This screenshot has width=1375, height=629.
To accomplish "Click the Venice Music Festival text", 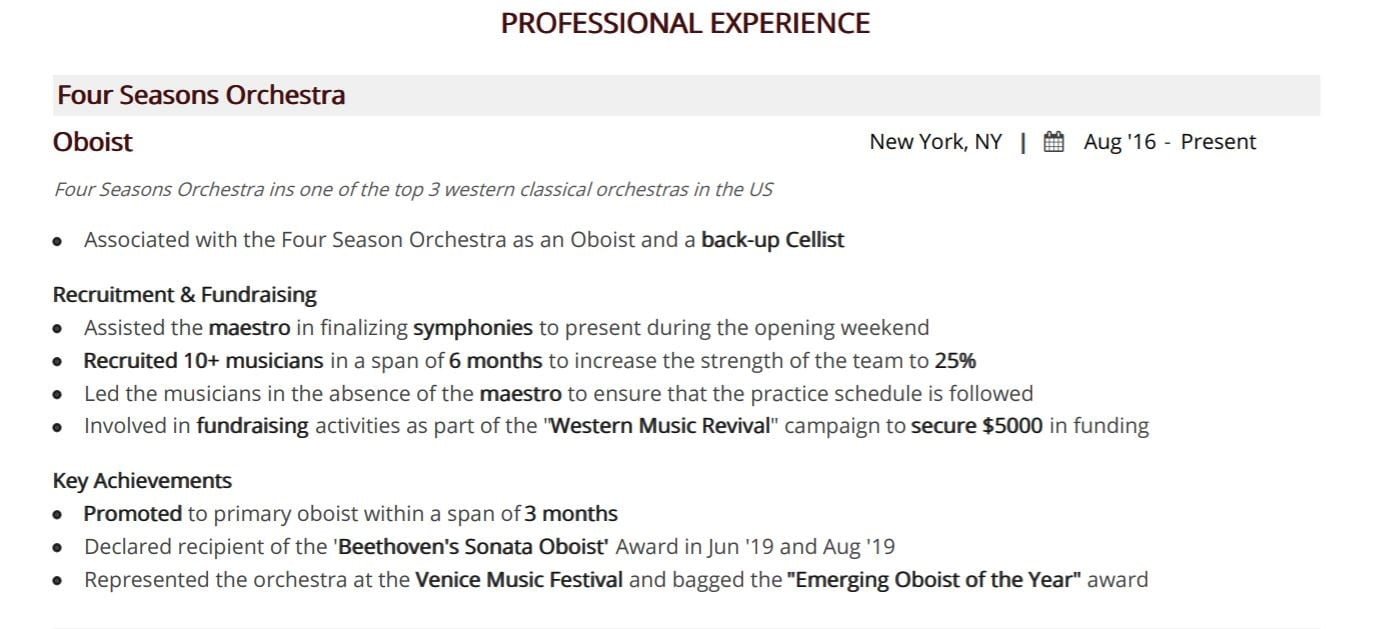I will pyautogui.click(x=519, y=580).
